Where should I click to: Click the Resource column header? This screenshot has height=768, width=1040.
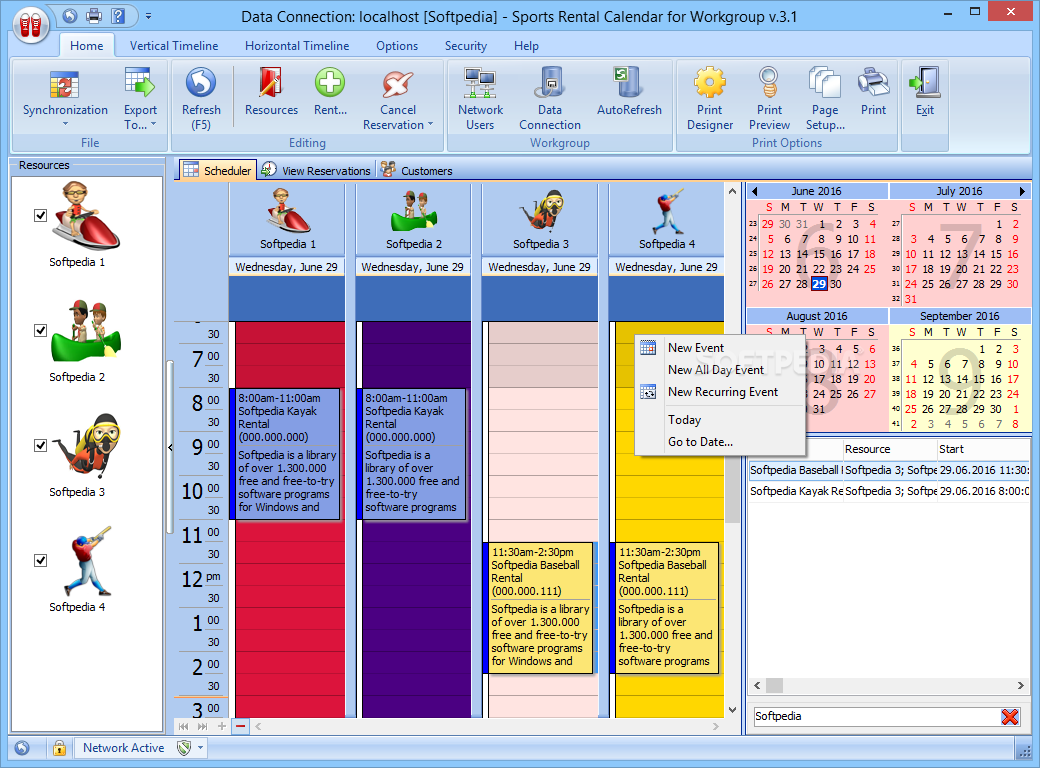tap(889, 449)
